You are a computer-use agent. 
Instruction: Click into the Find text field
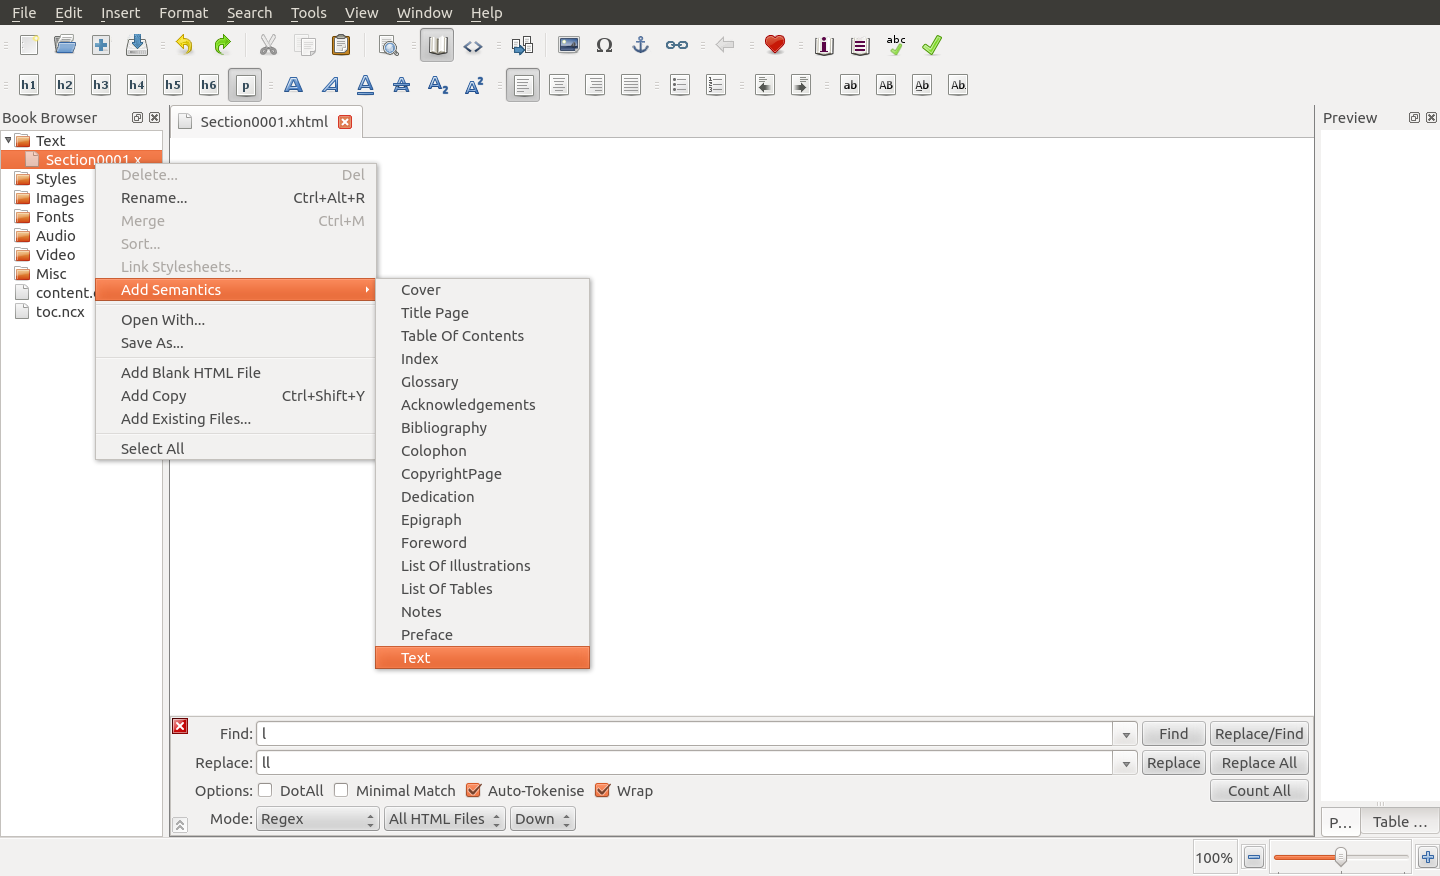click(x=685, y=734)
